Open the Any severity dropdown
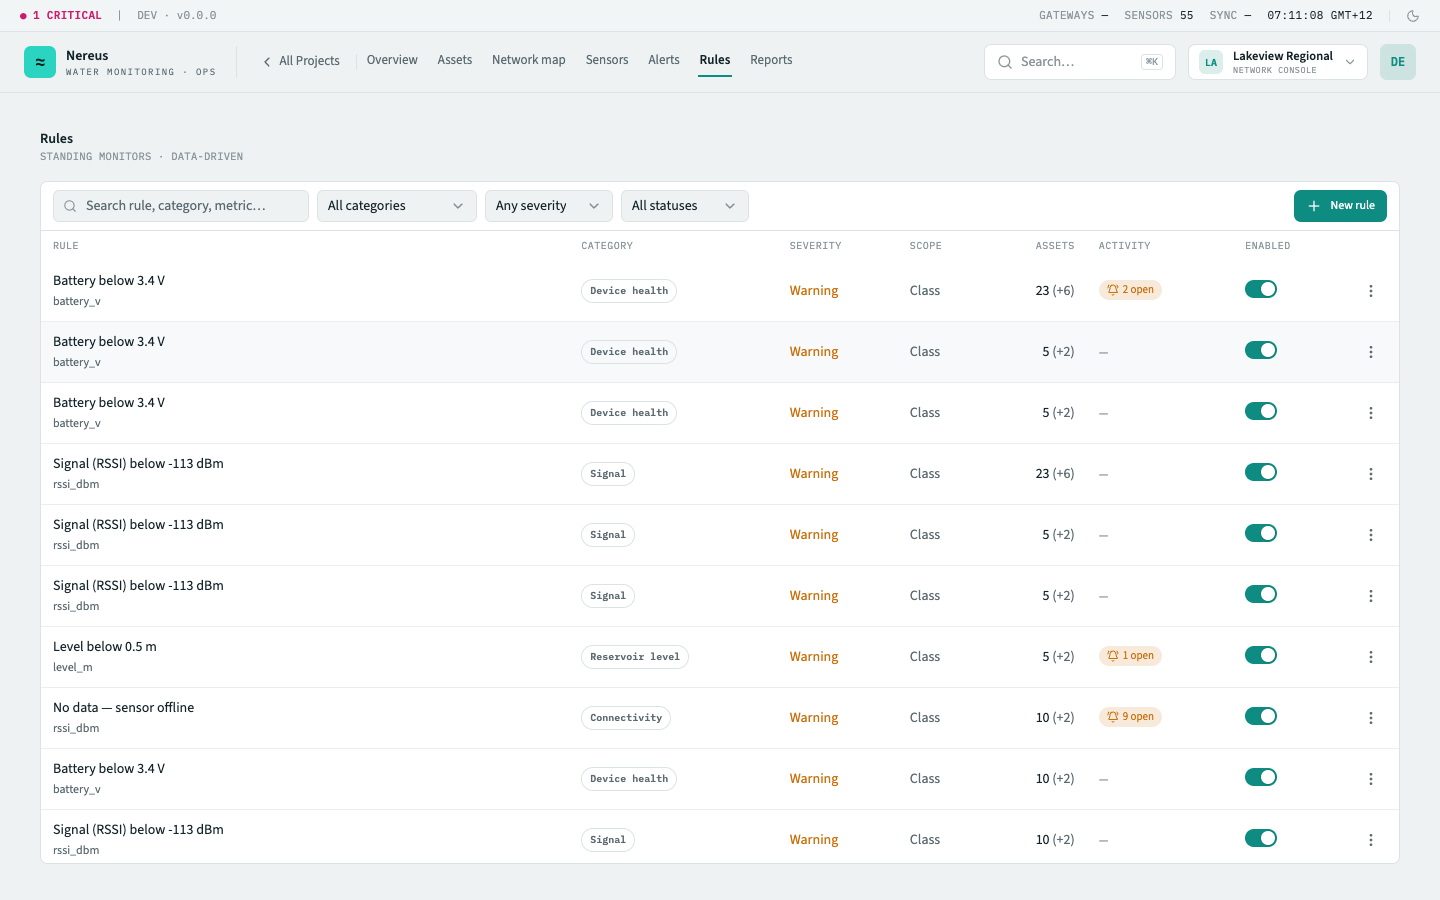1440x900 pixels. point(549,206)
